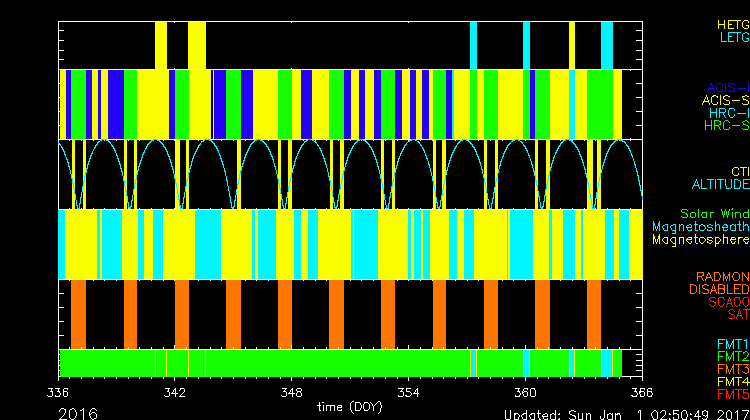Click the first orange RADMON disabled bar
This screenshot has height=420, width=750.
click(78, 313)
